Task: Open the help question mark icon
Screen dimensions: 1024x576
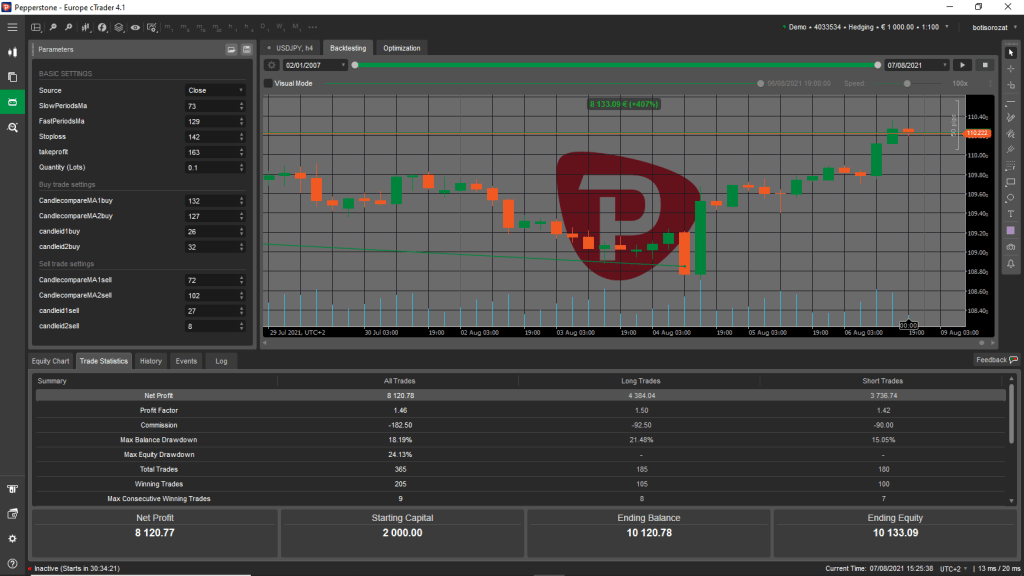Action: (x=12, y=563)
